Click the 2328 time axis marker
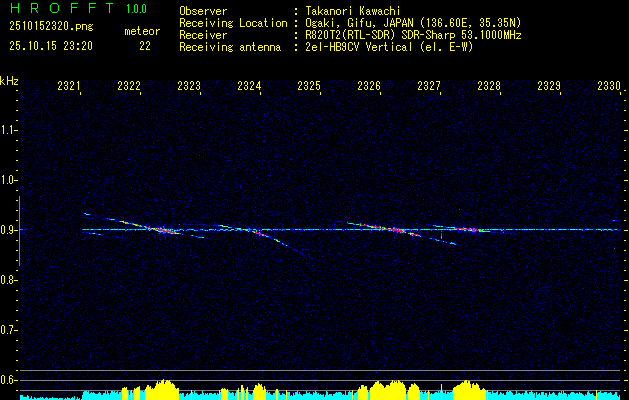Image resolution: width=629 pixels, height=400 pixels. coord(489,85)
